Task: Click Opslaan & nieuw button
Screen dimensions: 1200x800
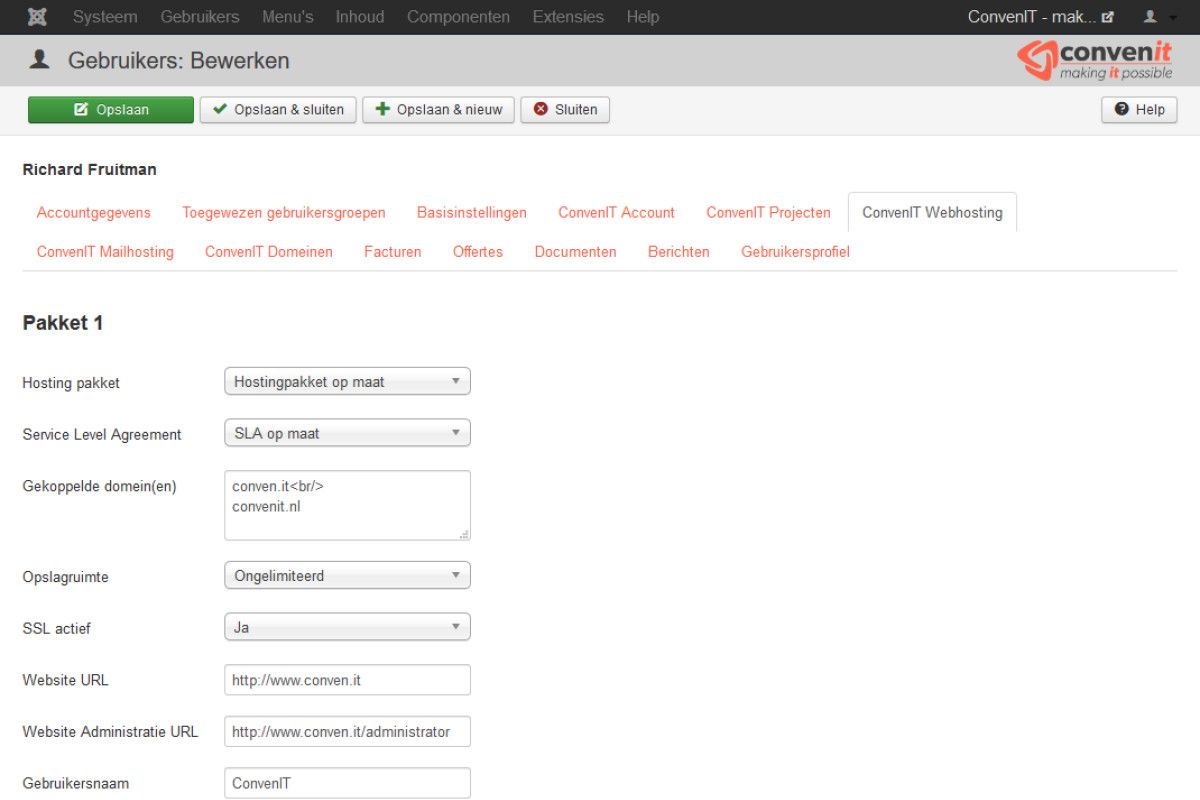Action: (x=439, y=110)
